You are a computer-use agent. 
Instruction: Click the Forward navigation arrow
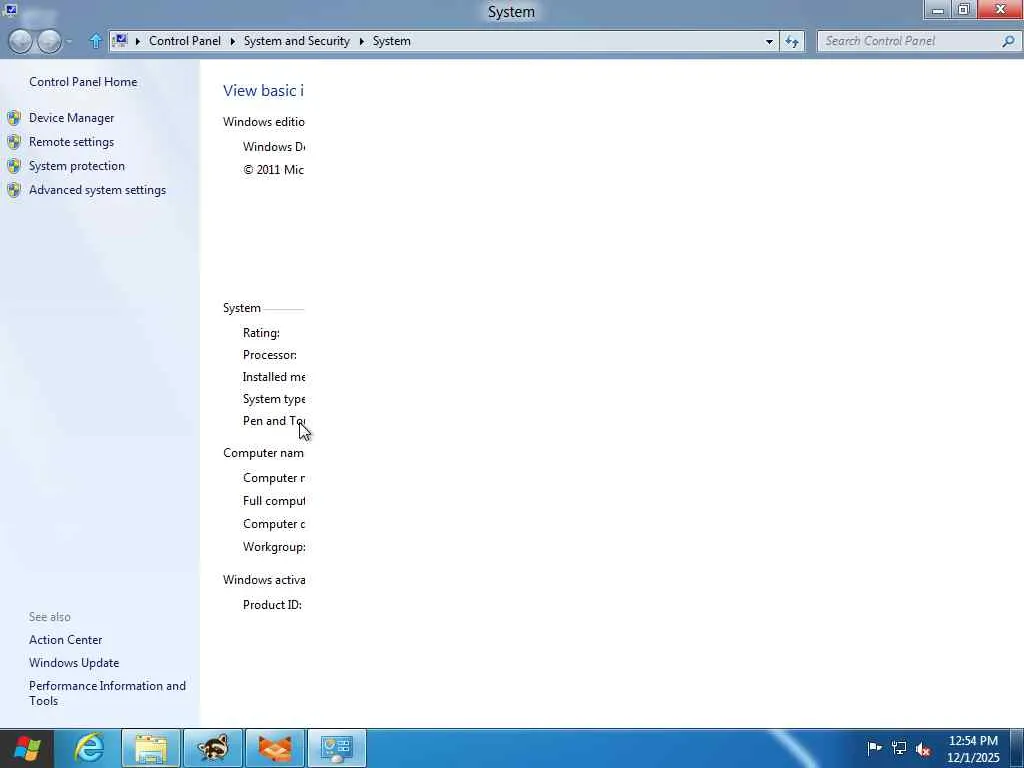click(x=50, y=41)
